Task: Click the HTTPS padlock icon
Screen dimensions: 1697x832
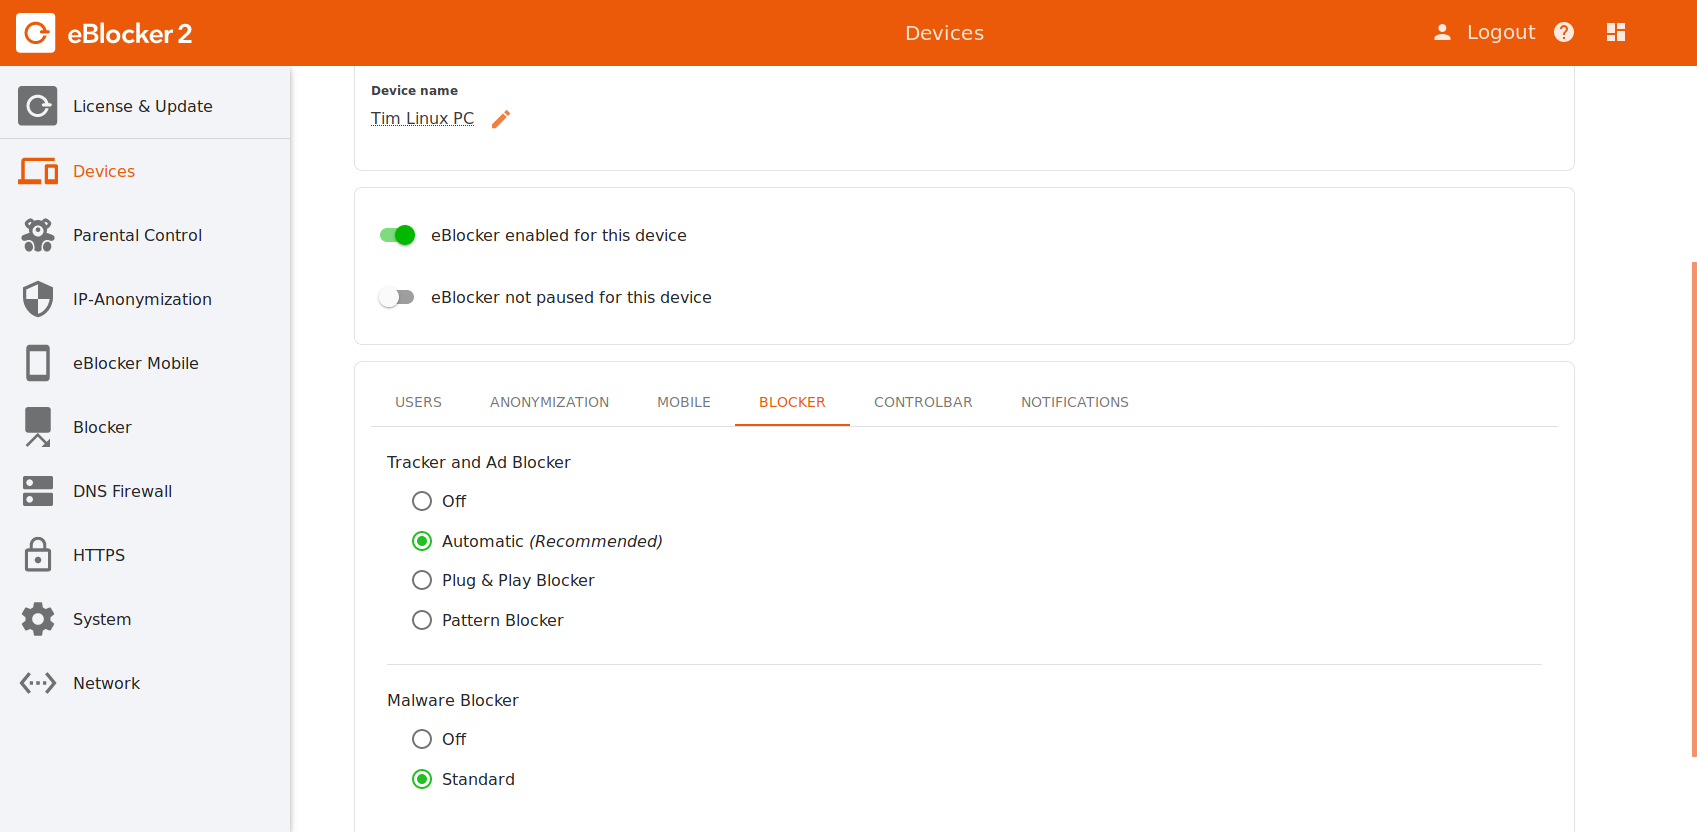Action: point(38,555)
